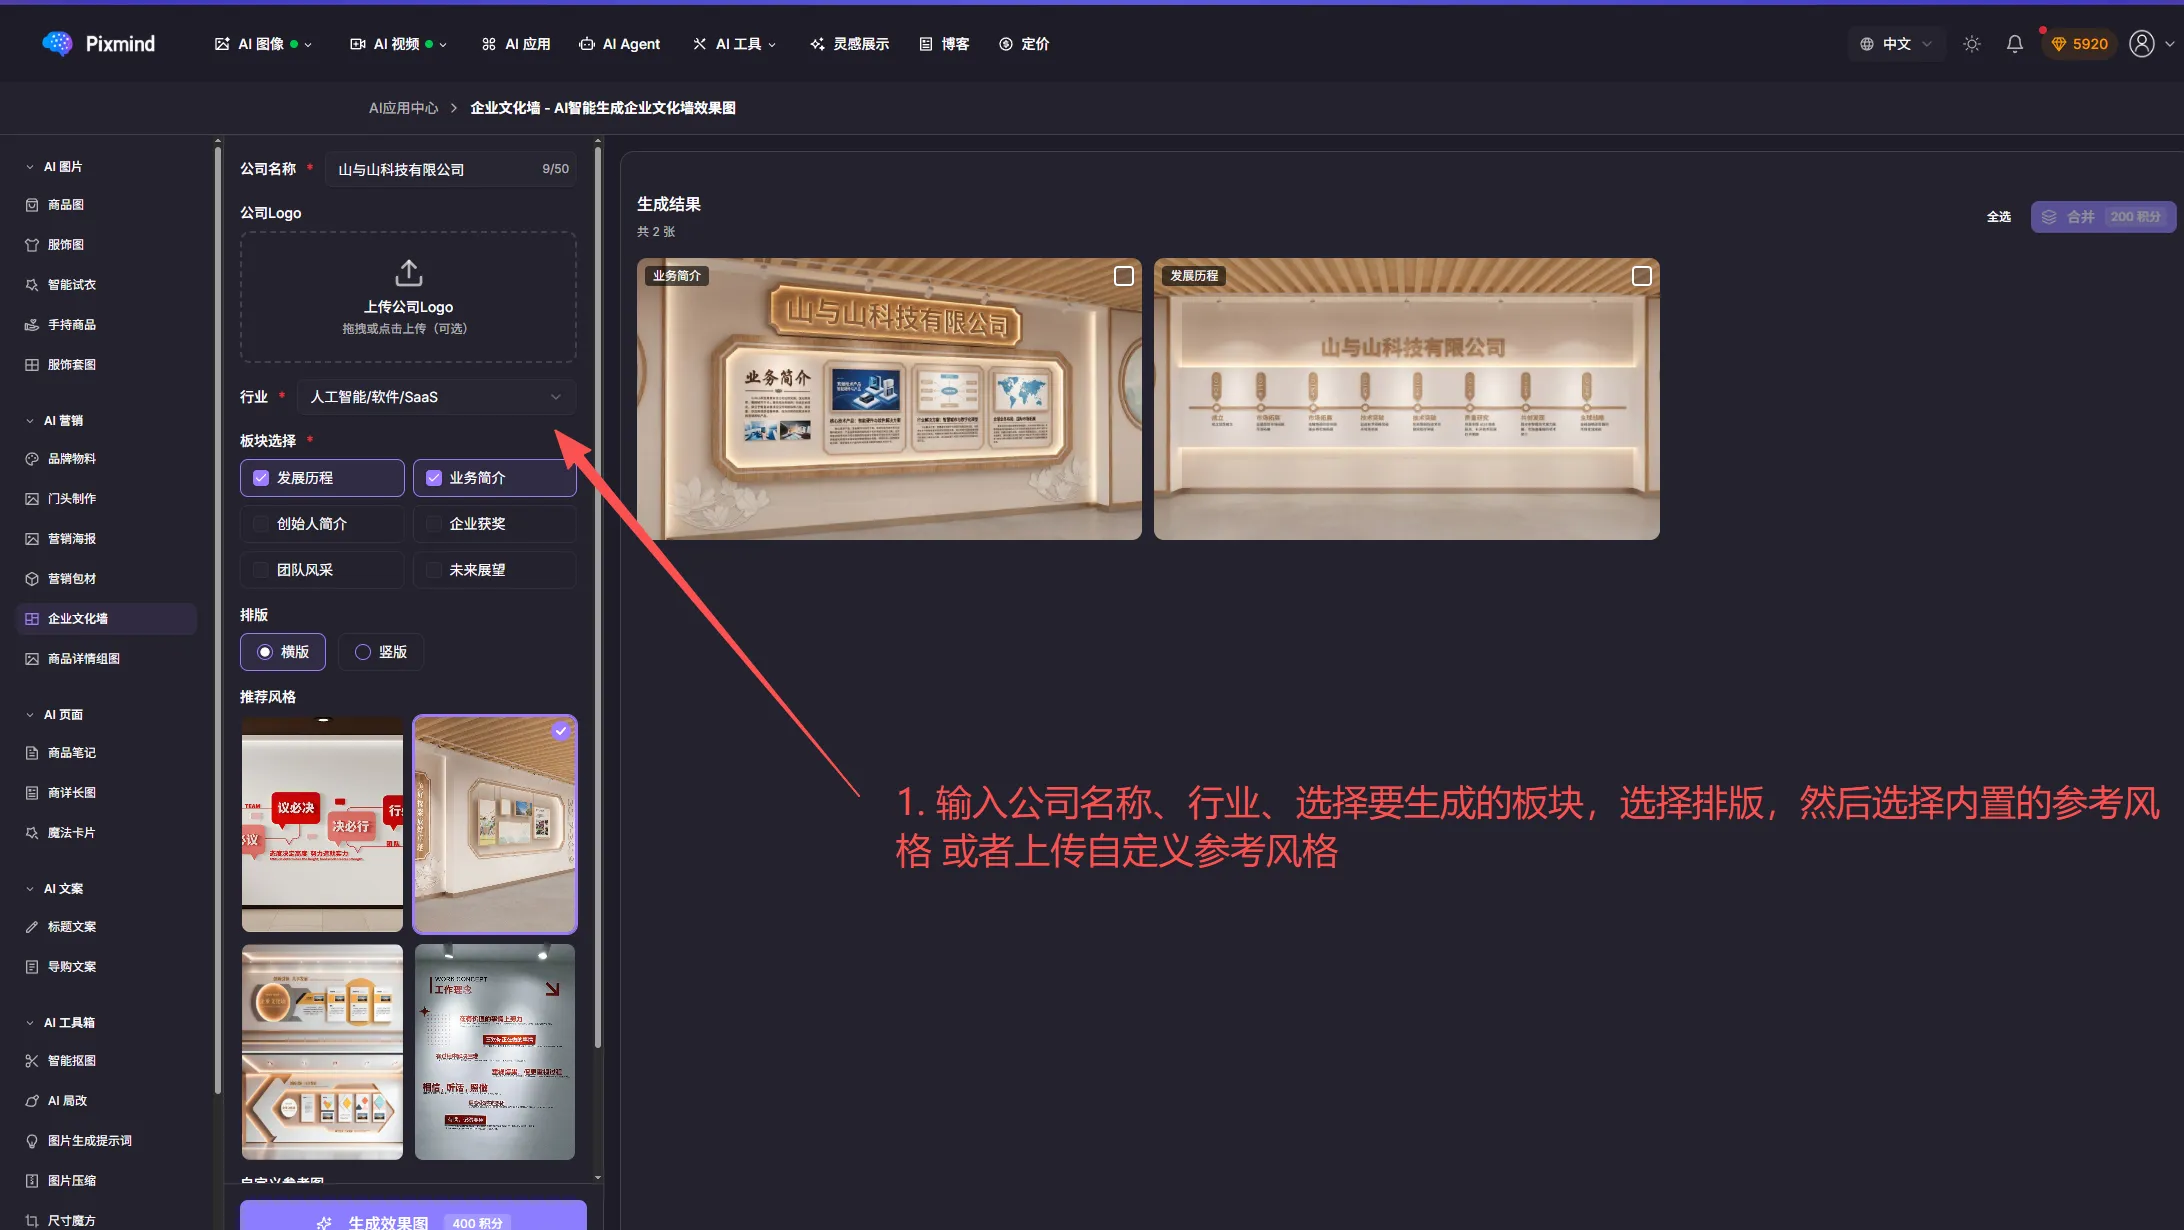Toggle light/dark theme sun icon
This screenshot has width=2184, height=1230.
pyautogui.click(x=1971, y=44)
